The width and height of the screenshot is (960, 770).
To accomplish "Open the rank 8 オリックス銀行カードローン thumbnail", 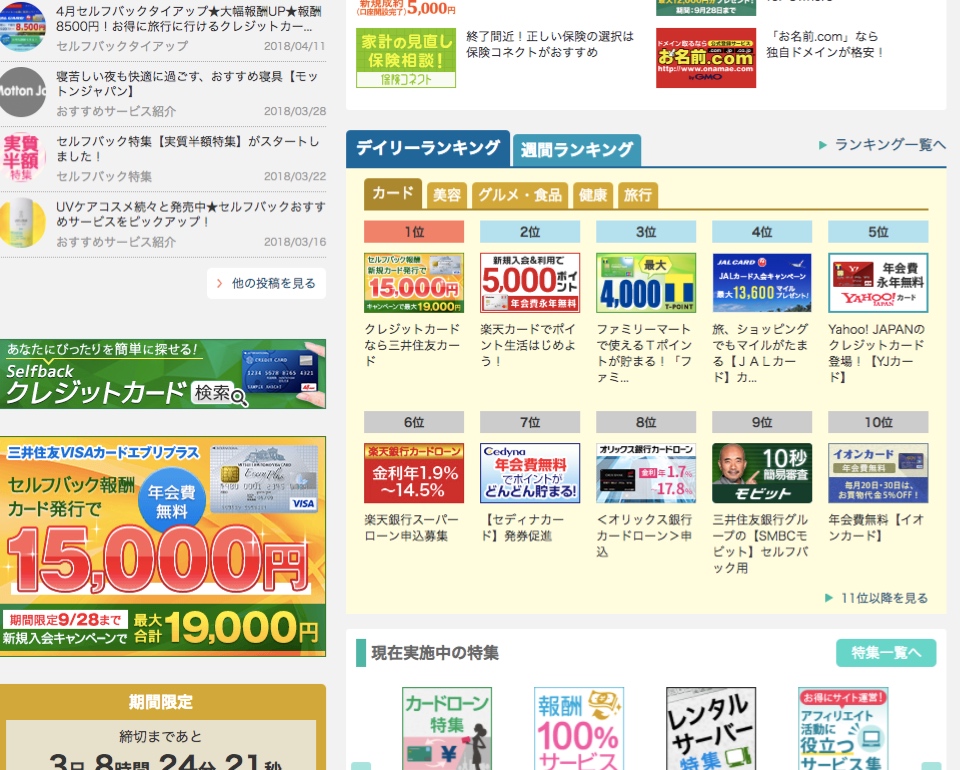I will tap(646, 473).
